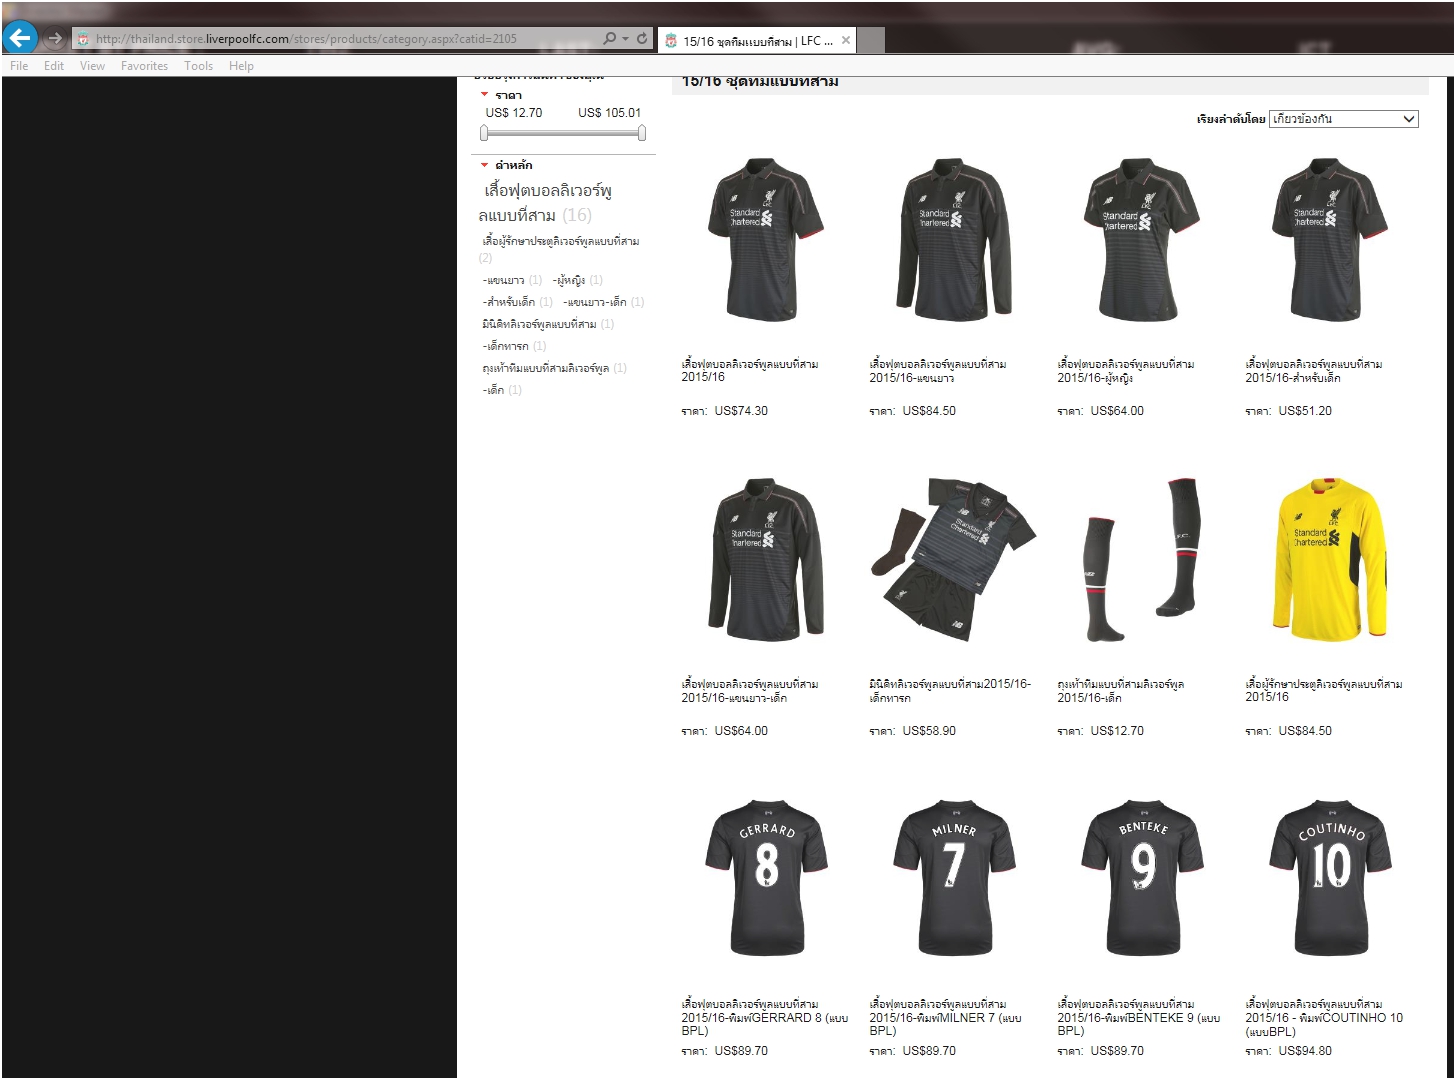The width and height of the screenshot is (1456, 1080).
Task: Open the View menu
Action: [x=92, y=66]
